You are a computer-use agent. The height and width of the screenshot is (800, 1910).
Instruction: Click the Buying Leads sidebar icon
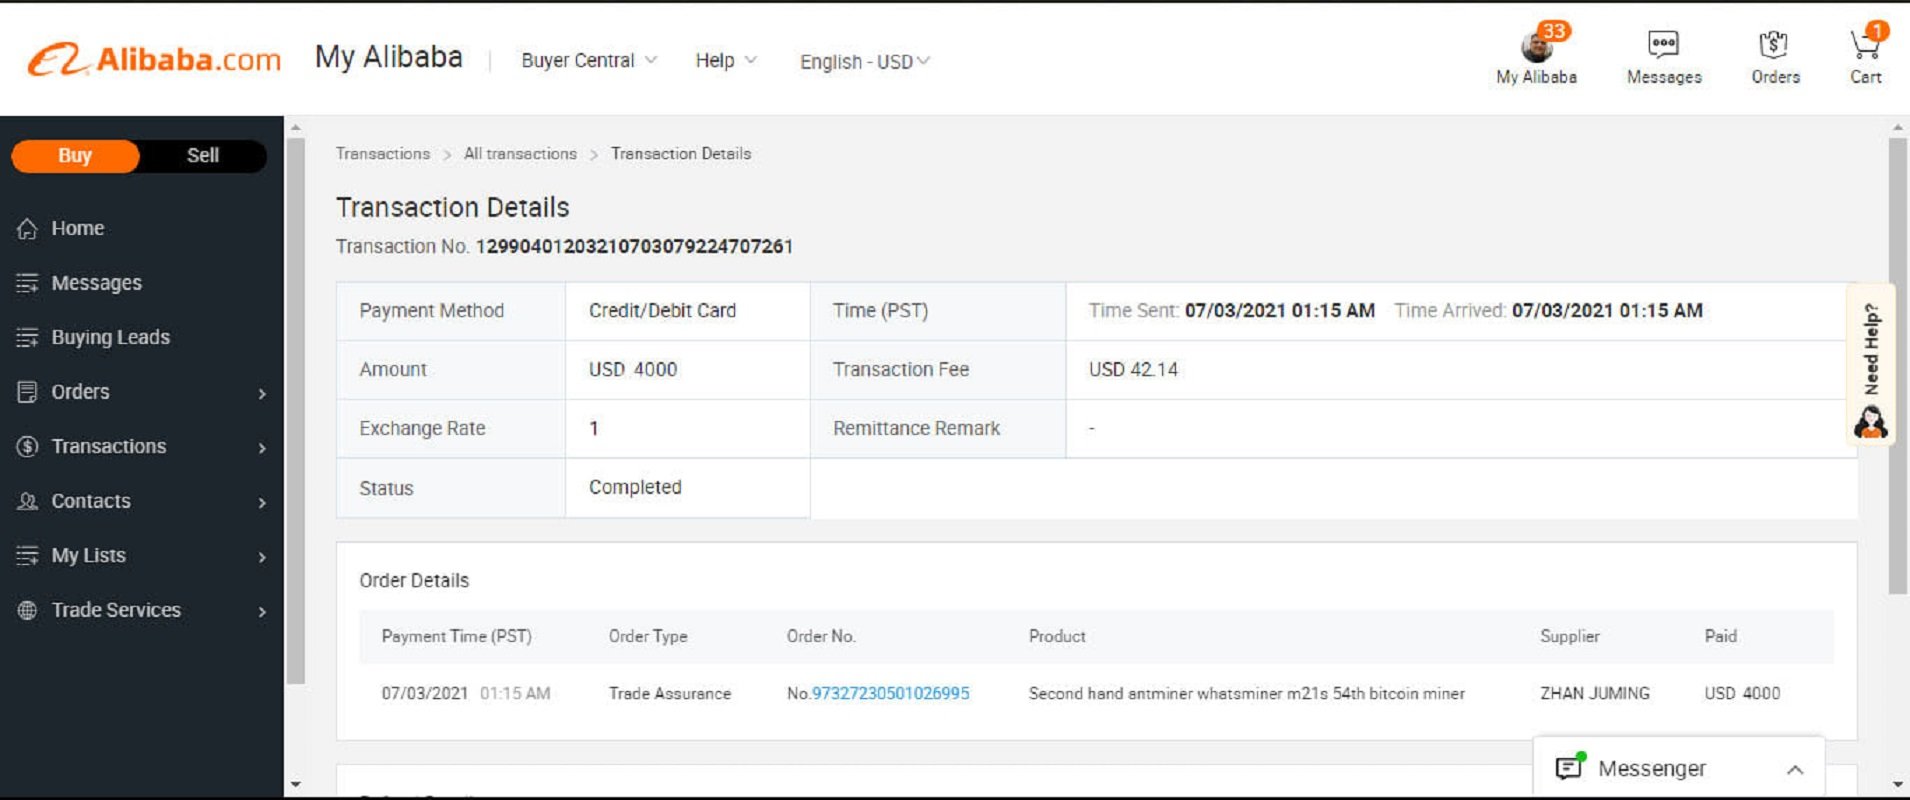[27, 338]
